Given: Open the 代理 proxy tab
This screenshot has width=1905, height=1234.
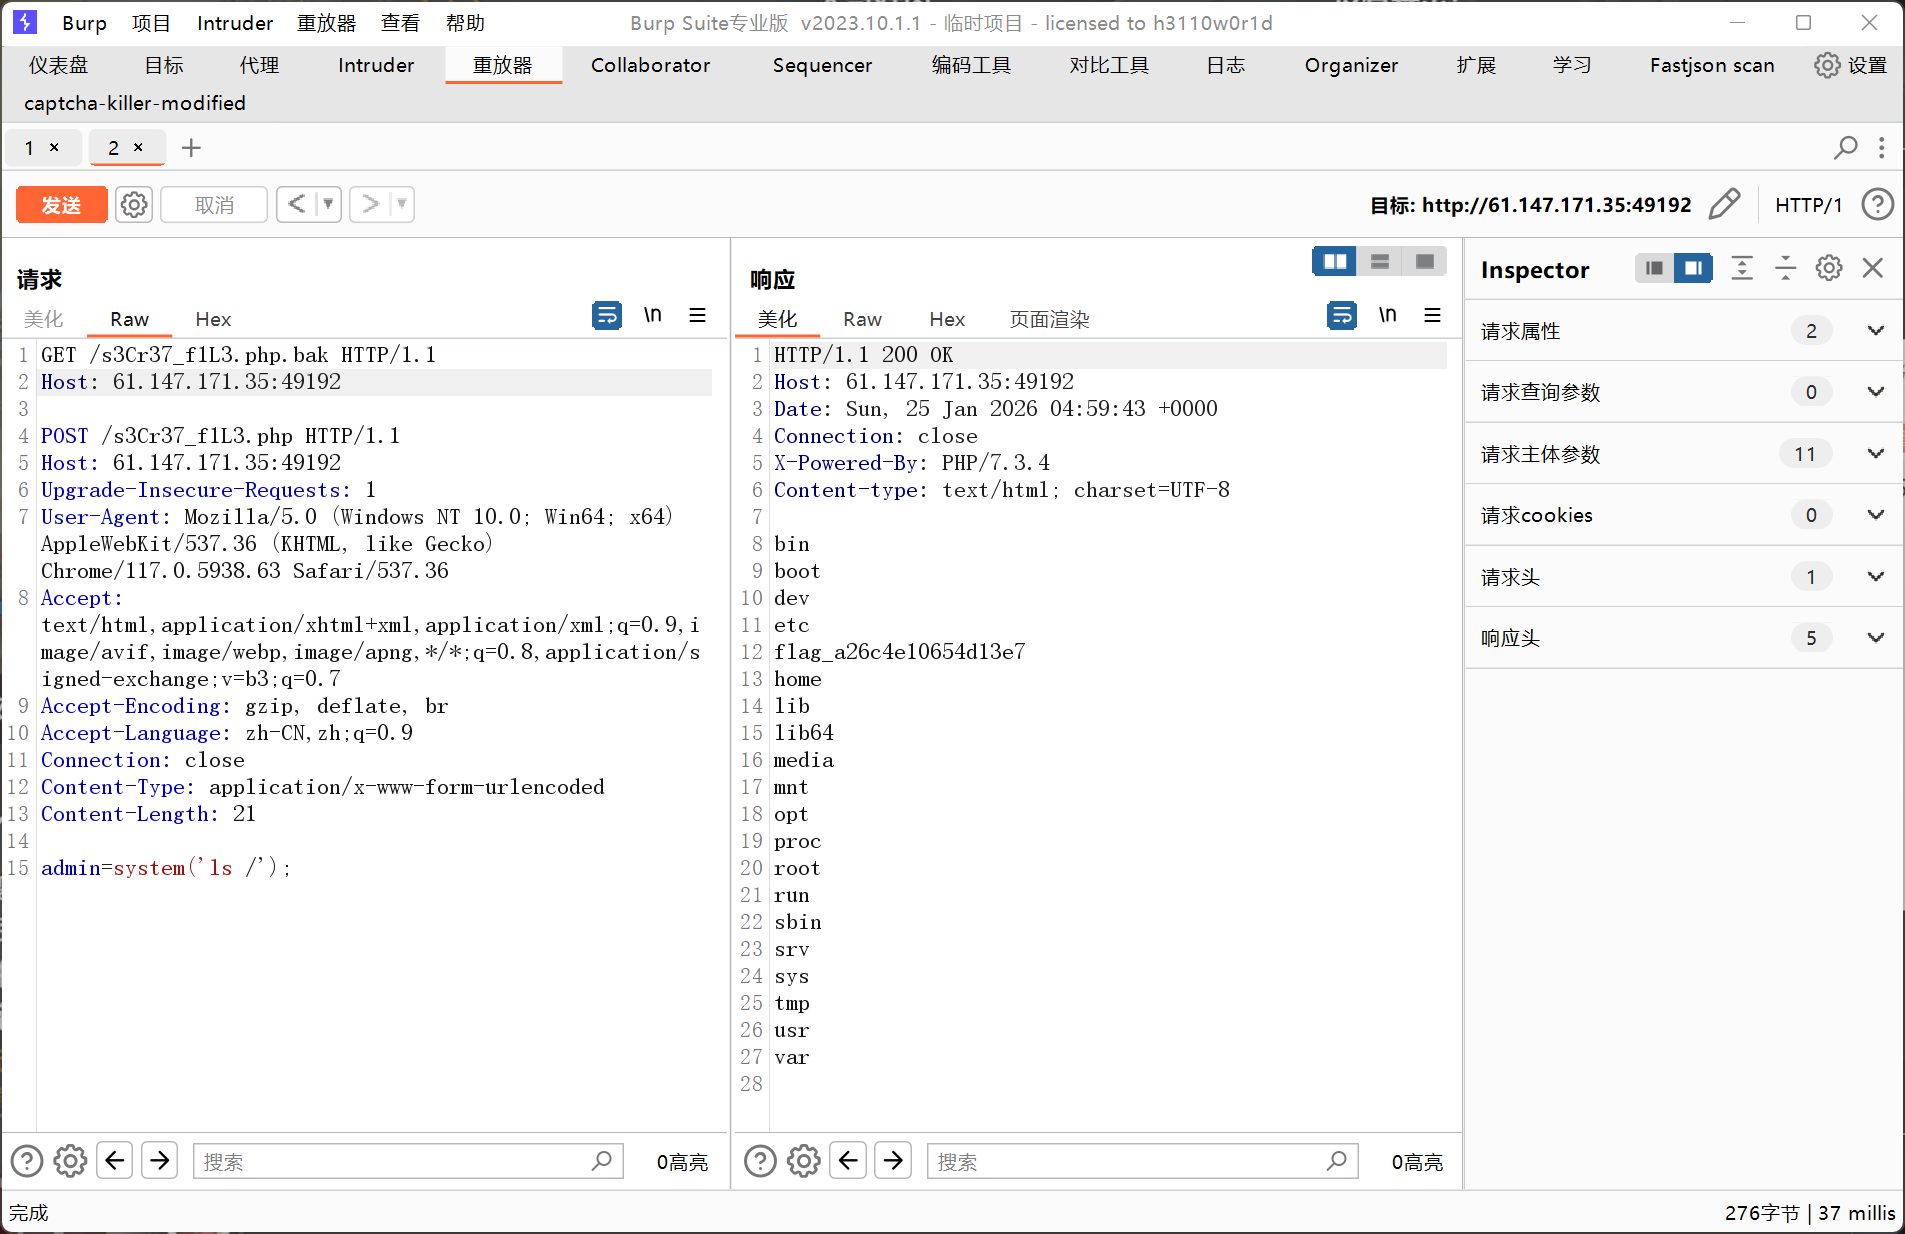Looking at the screenshot, I should tap(259, 65).
